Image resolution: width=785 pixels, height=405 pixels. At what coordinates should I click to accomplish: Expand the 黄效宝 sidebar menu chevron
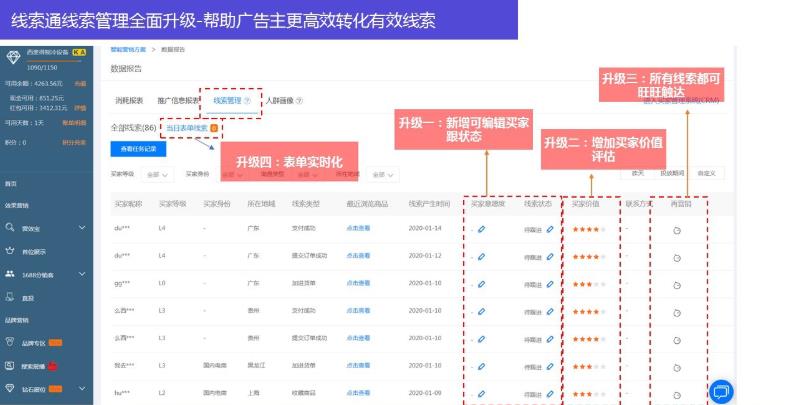coord(81,228)
